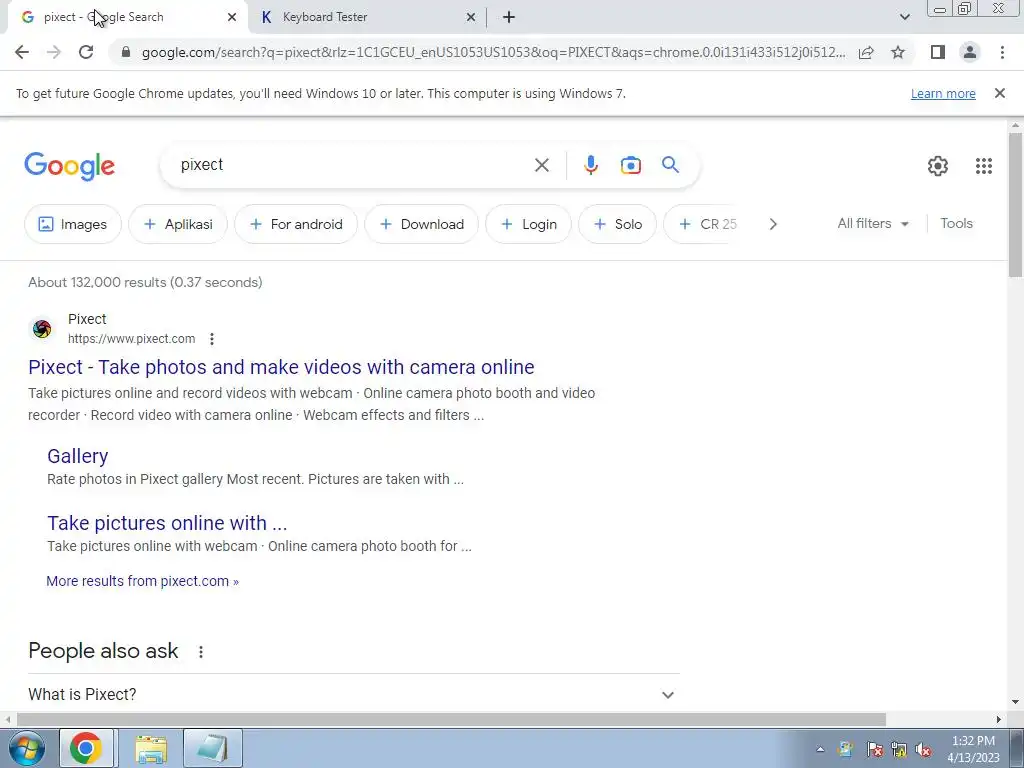The height and width of the screenshot is (768, 1024).
Task: Open Google quick settings gear
Action: pos(938,166)
